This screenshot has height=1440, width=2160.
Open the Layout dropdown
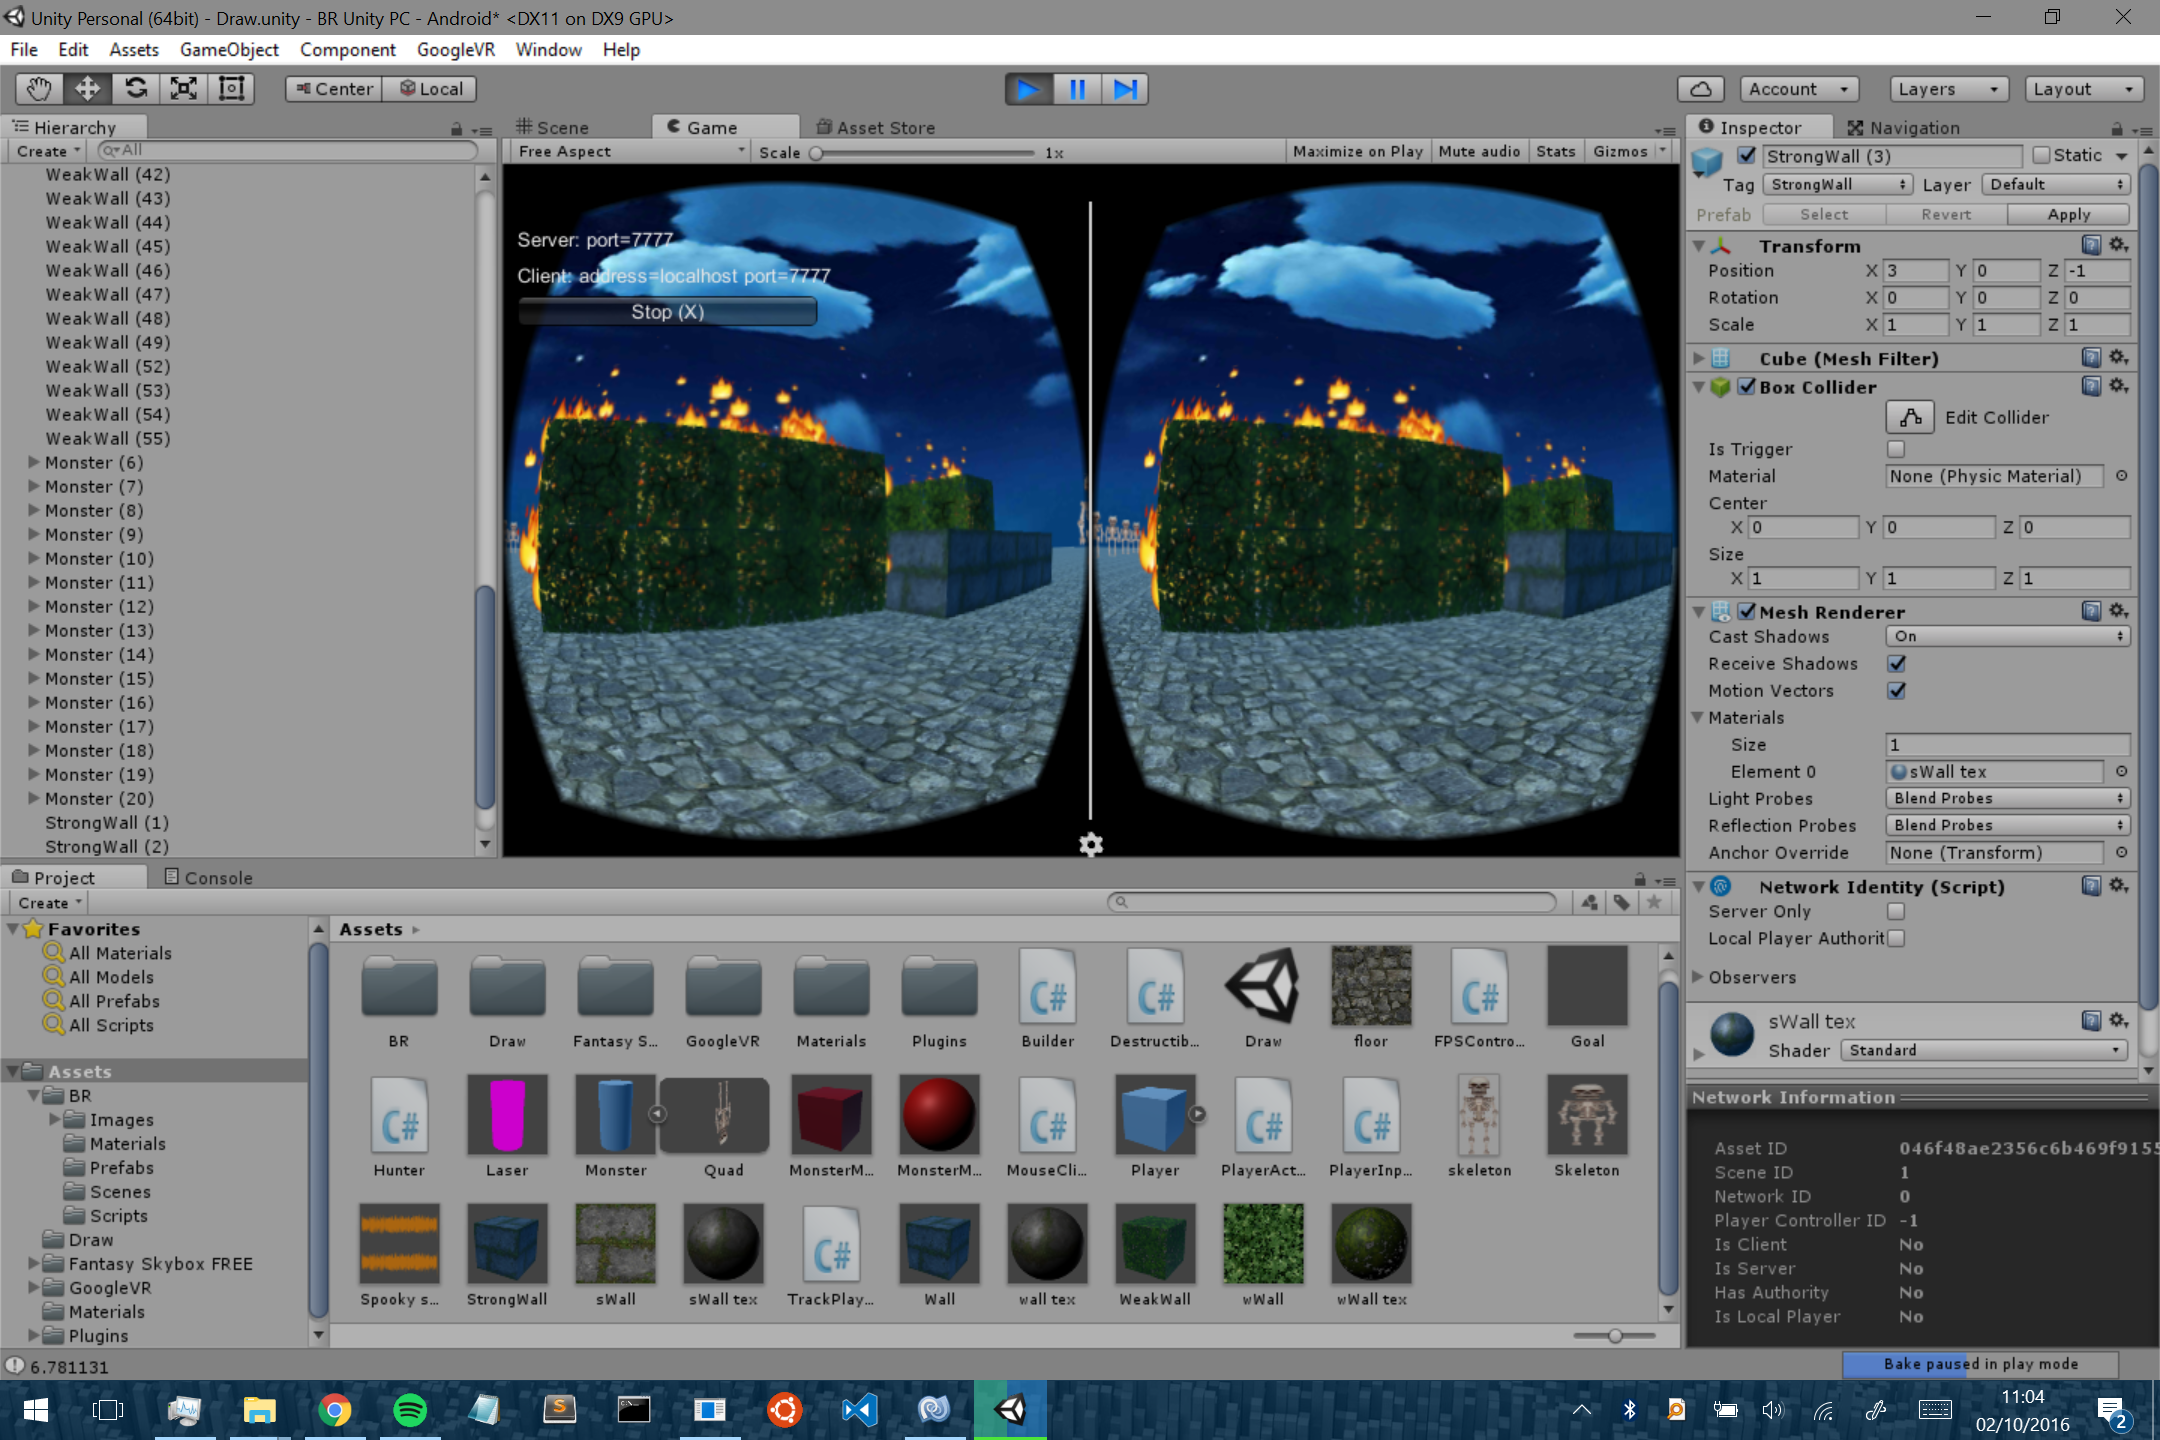[x=2084, y=89]
